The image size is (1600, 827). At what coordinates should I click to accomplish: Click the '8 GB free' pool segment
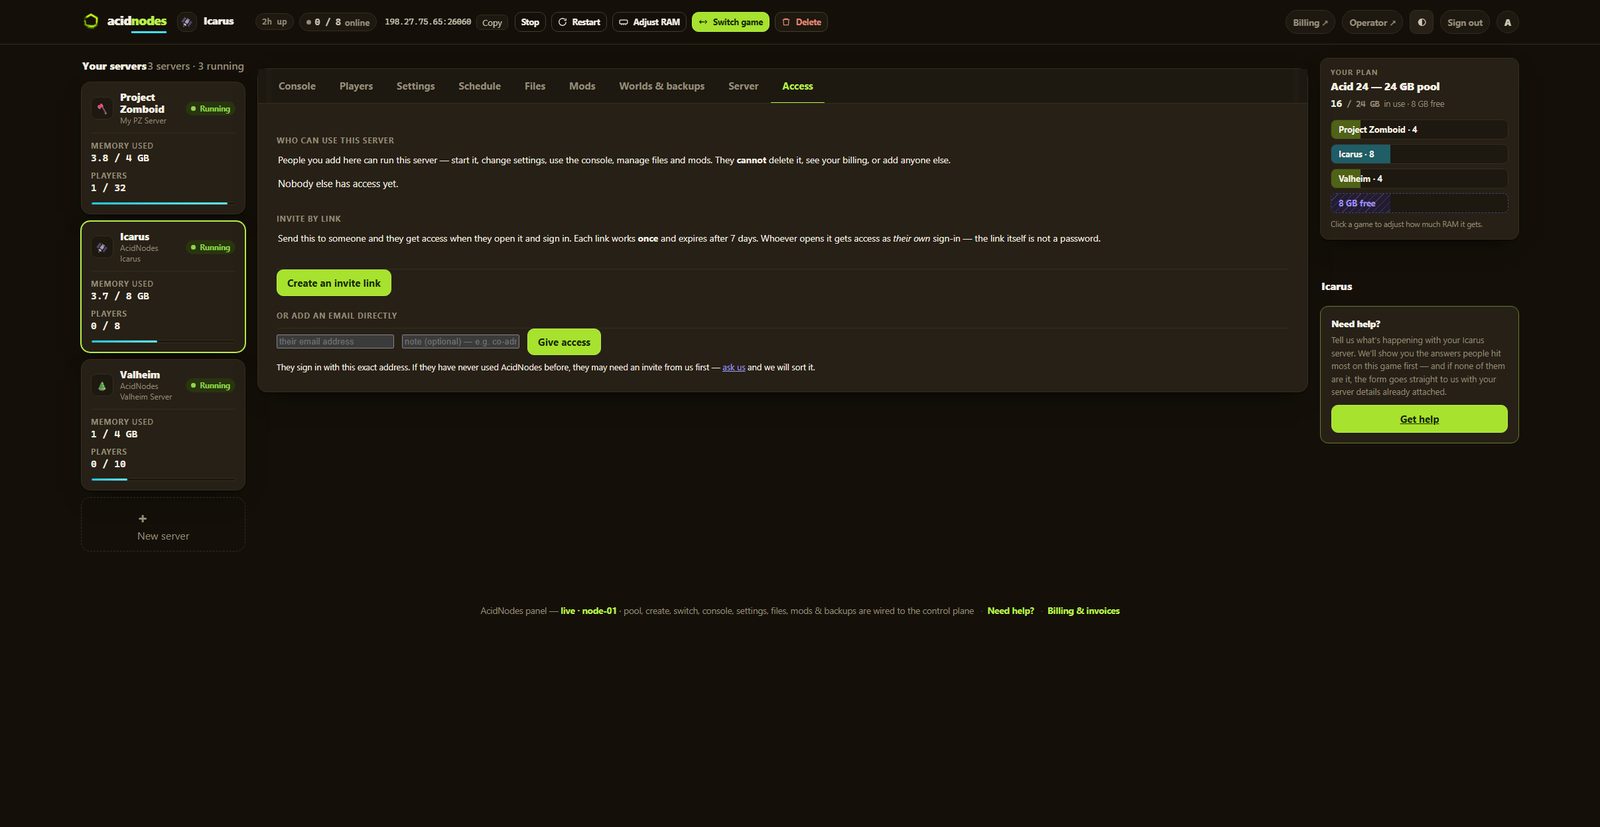tap(1419, 203)
